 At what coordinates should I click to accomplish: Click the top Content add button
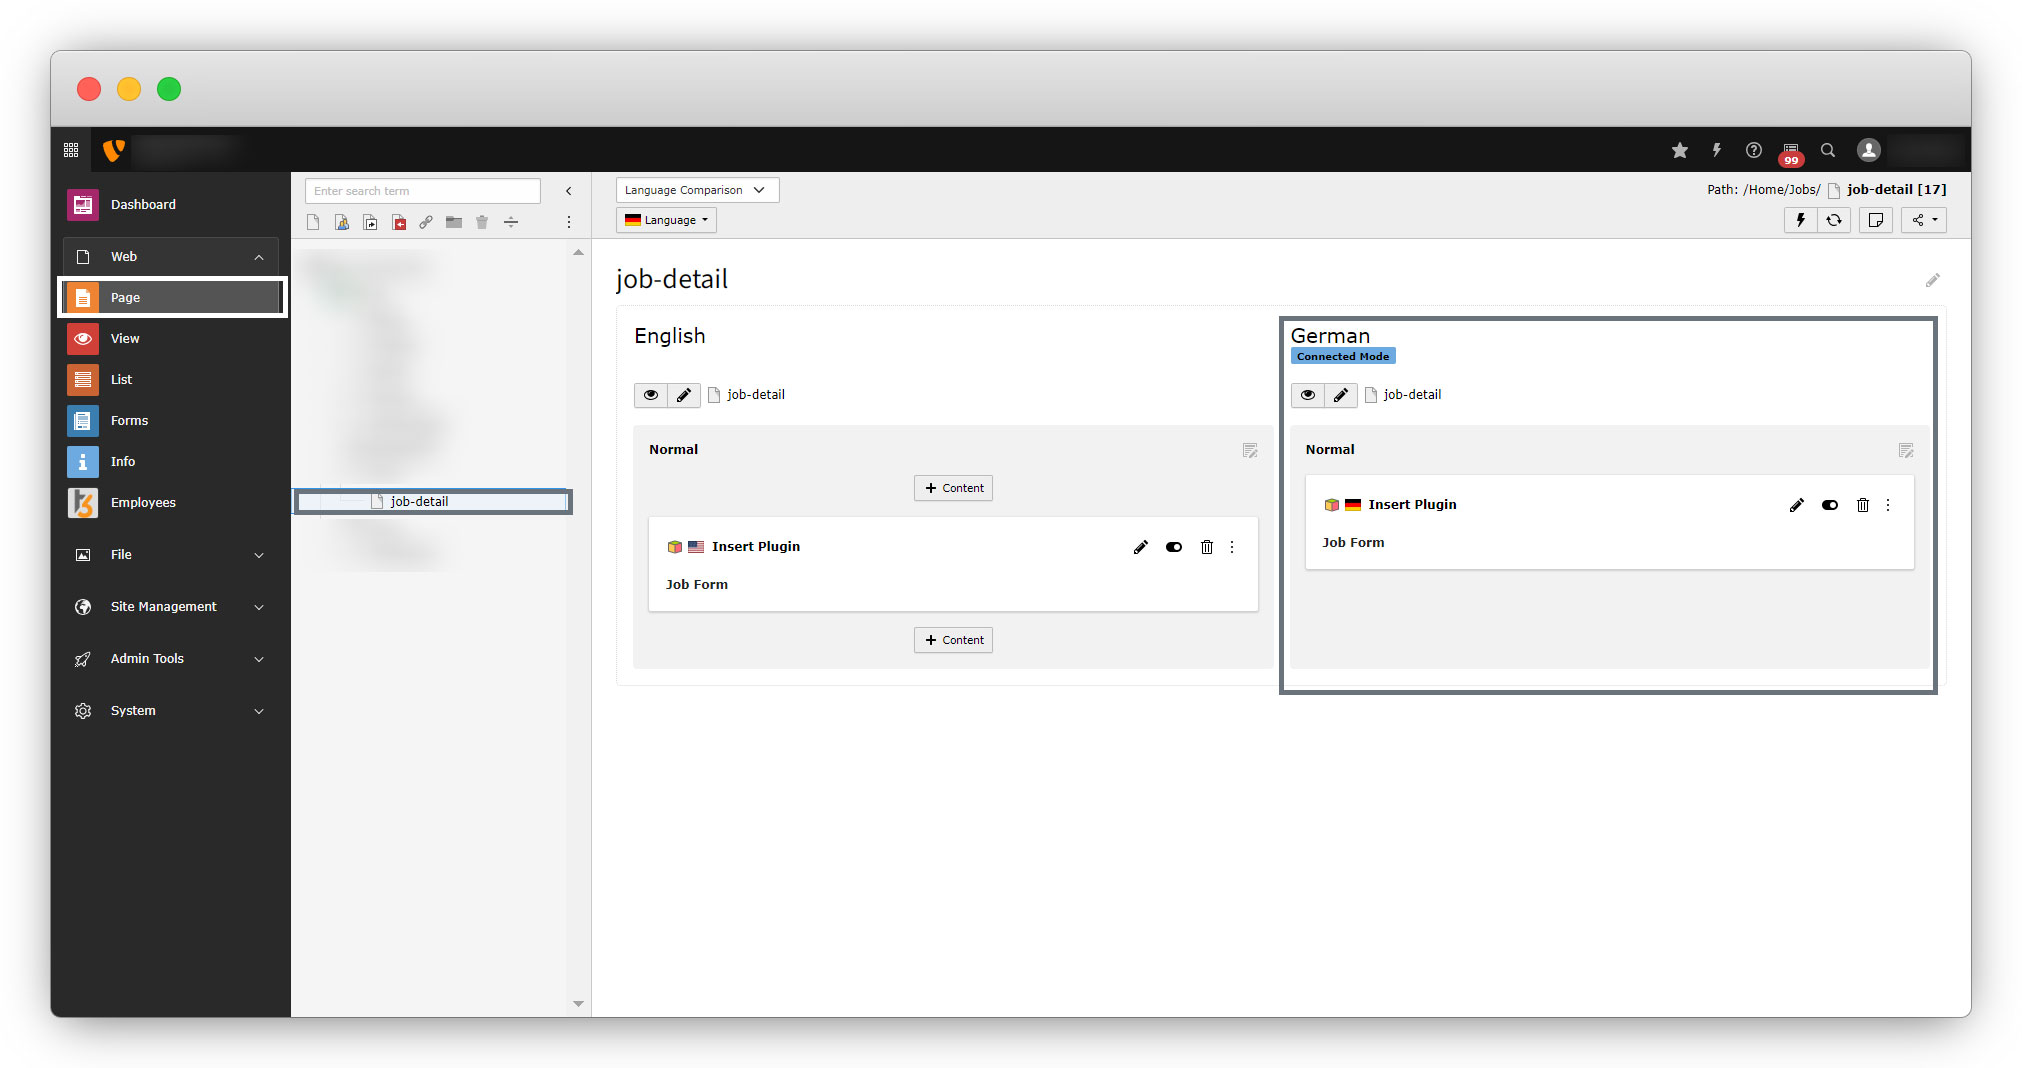pos(953,488)
